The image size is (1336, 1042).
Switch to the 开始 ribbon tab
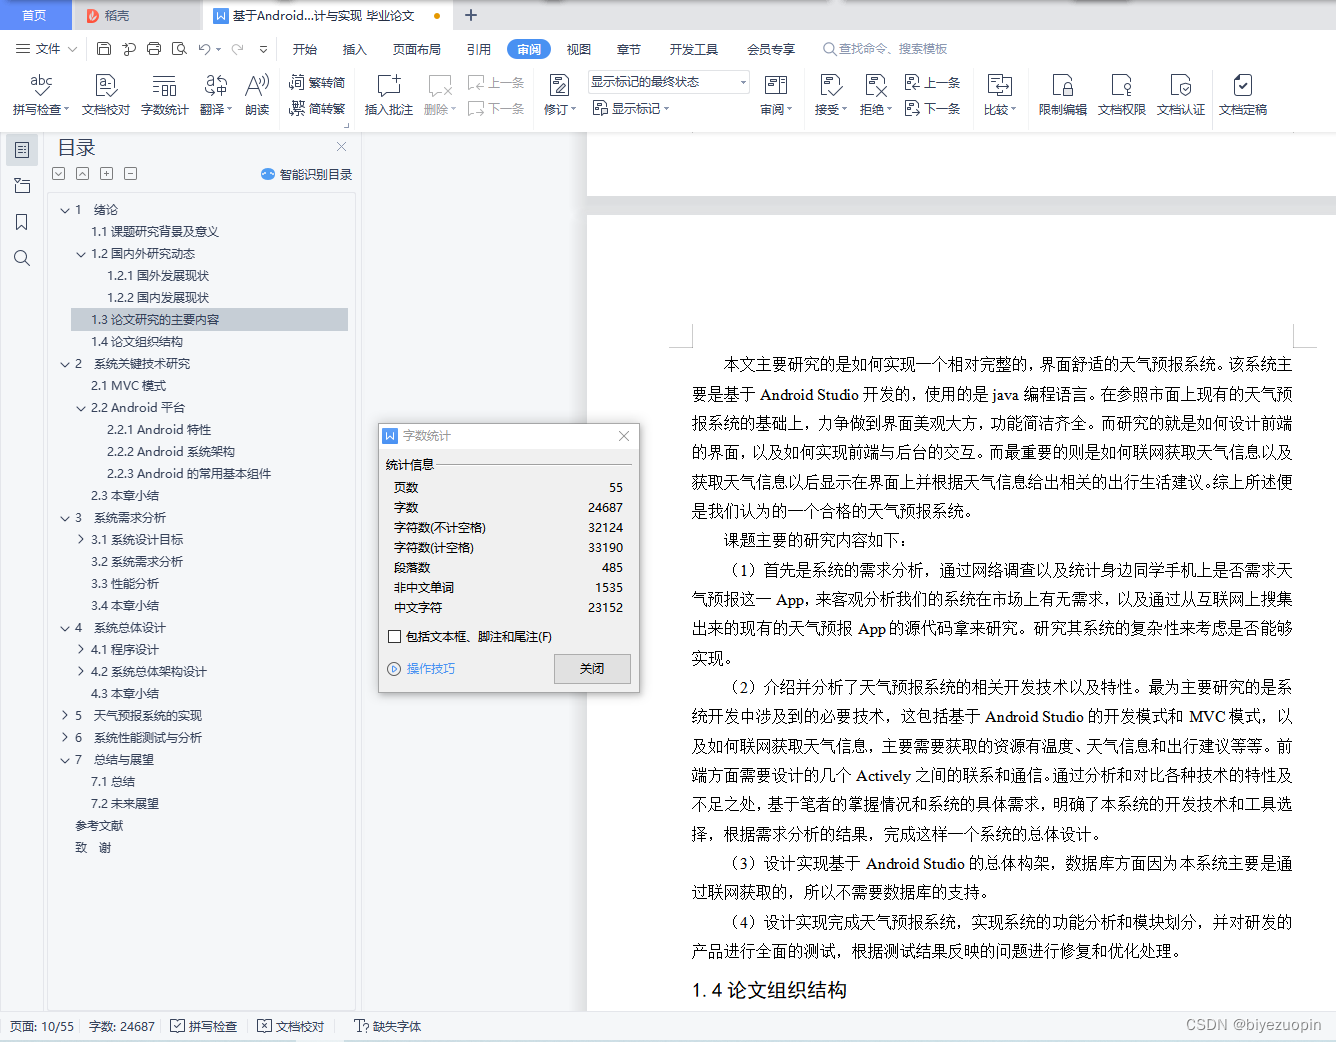(305, 49)
